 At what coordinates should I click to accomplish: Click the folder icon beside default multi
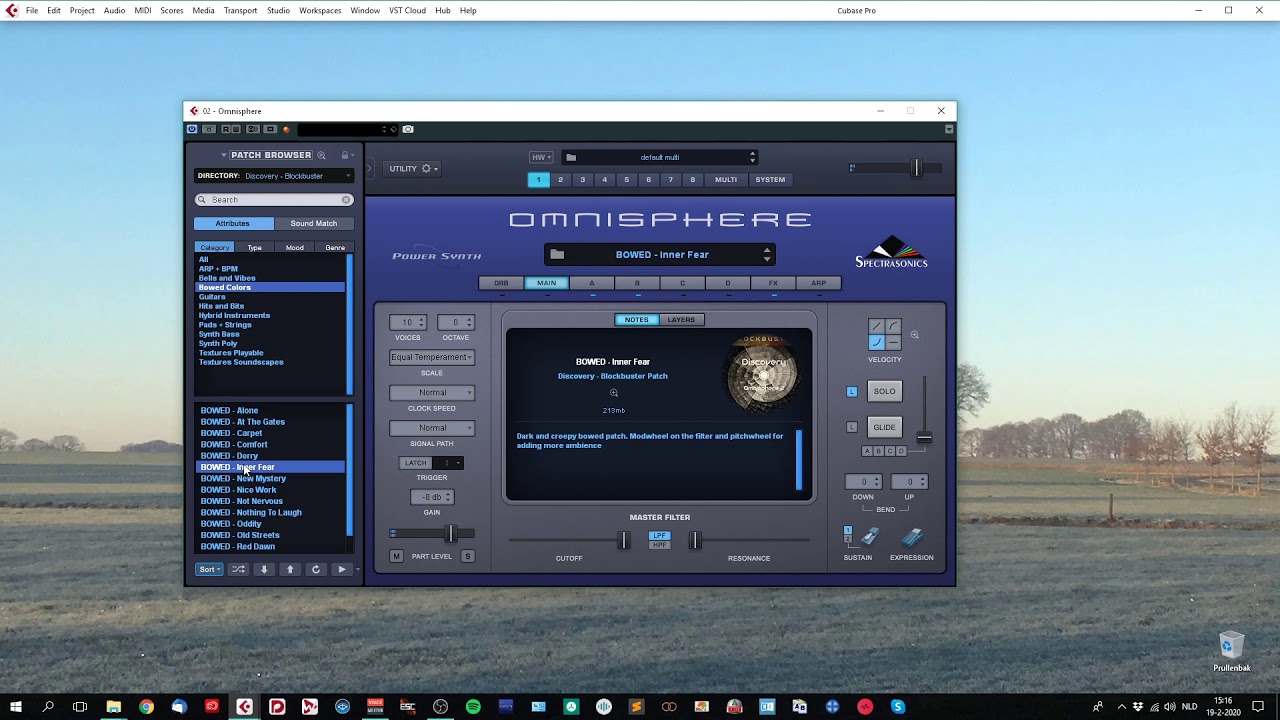571,157
